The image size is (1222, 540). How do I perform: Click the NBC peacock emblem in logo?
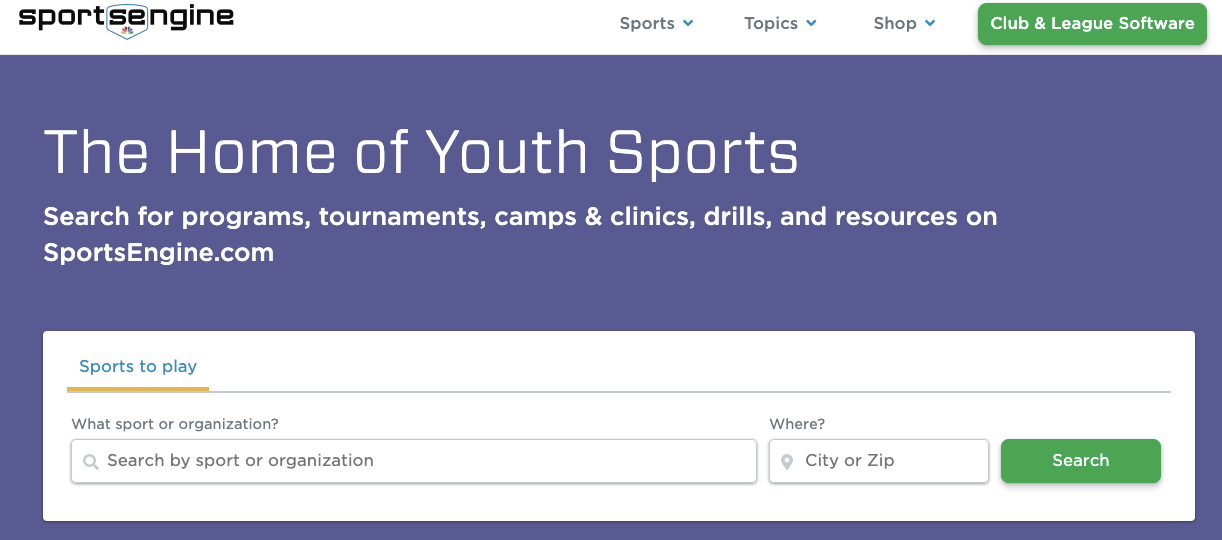tap(127, 31)
